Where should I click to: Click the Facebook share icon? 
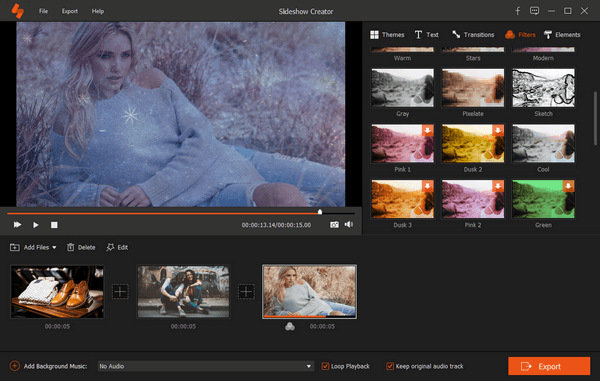[517, 11]
